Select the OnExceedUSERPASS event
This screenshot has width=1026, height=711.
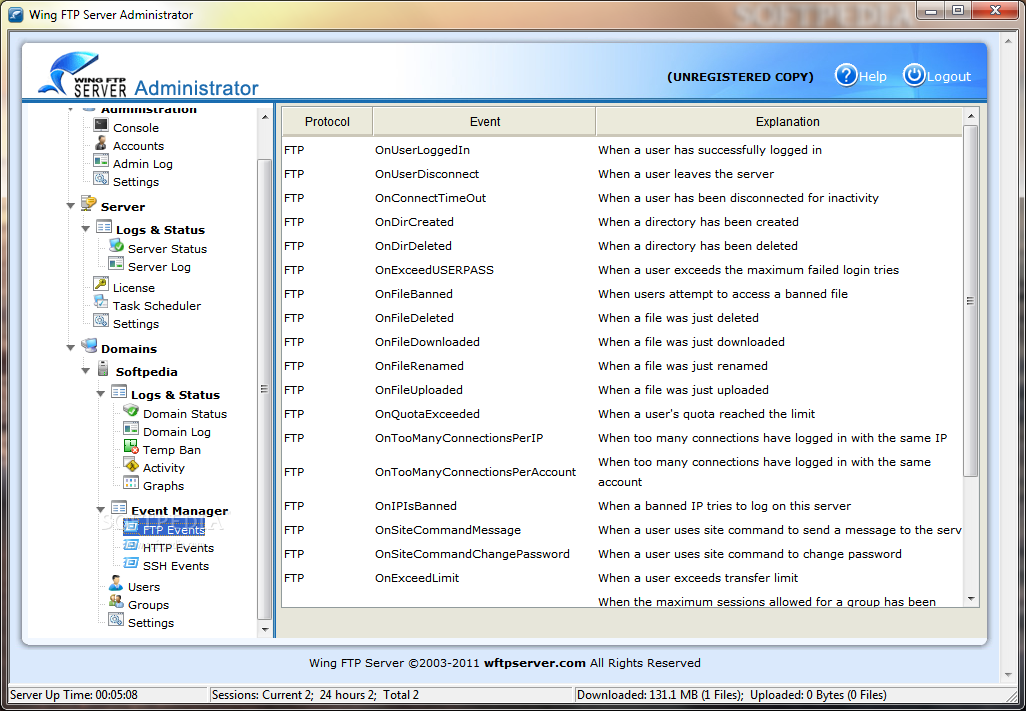tap(434, 270)
